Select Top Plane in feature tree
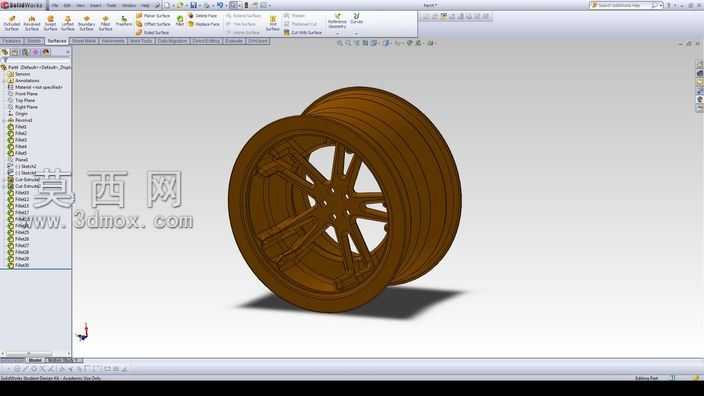This screenshot has width=704, height=396. click(x=25, y=101)
